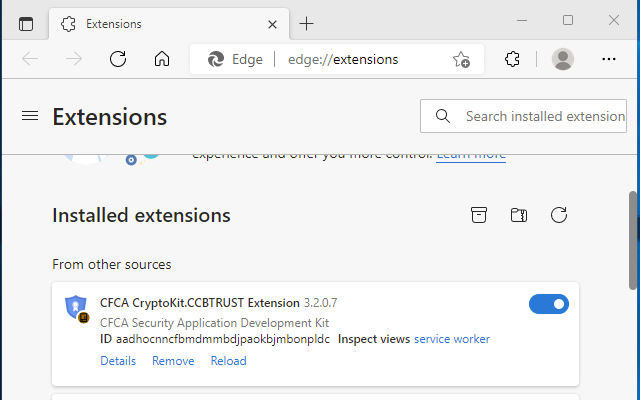Open the user profile avatar
The height and width of the screenshot is (400, 640).
click(x=563, y=59)
